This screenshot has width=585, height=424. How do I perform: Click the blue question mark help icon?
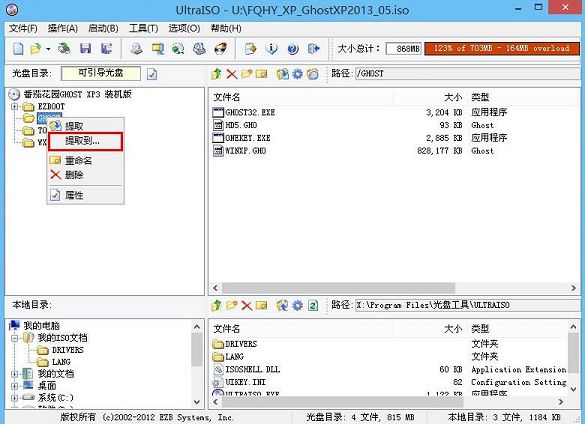coord(293,49)
